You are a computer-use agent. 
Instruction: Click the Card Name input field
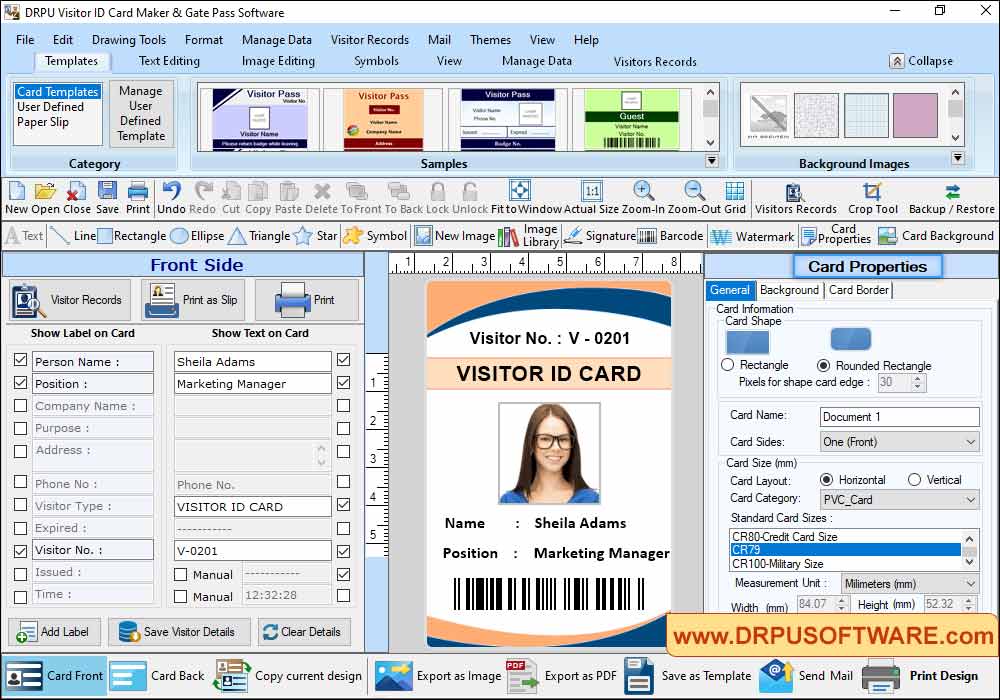(x=899, y=417)
